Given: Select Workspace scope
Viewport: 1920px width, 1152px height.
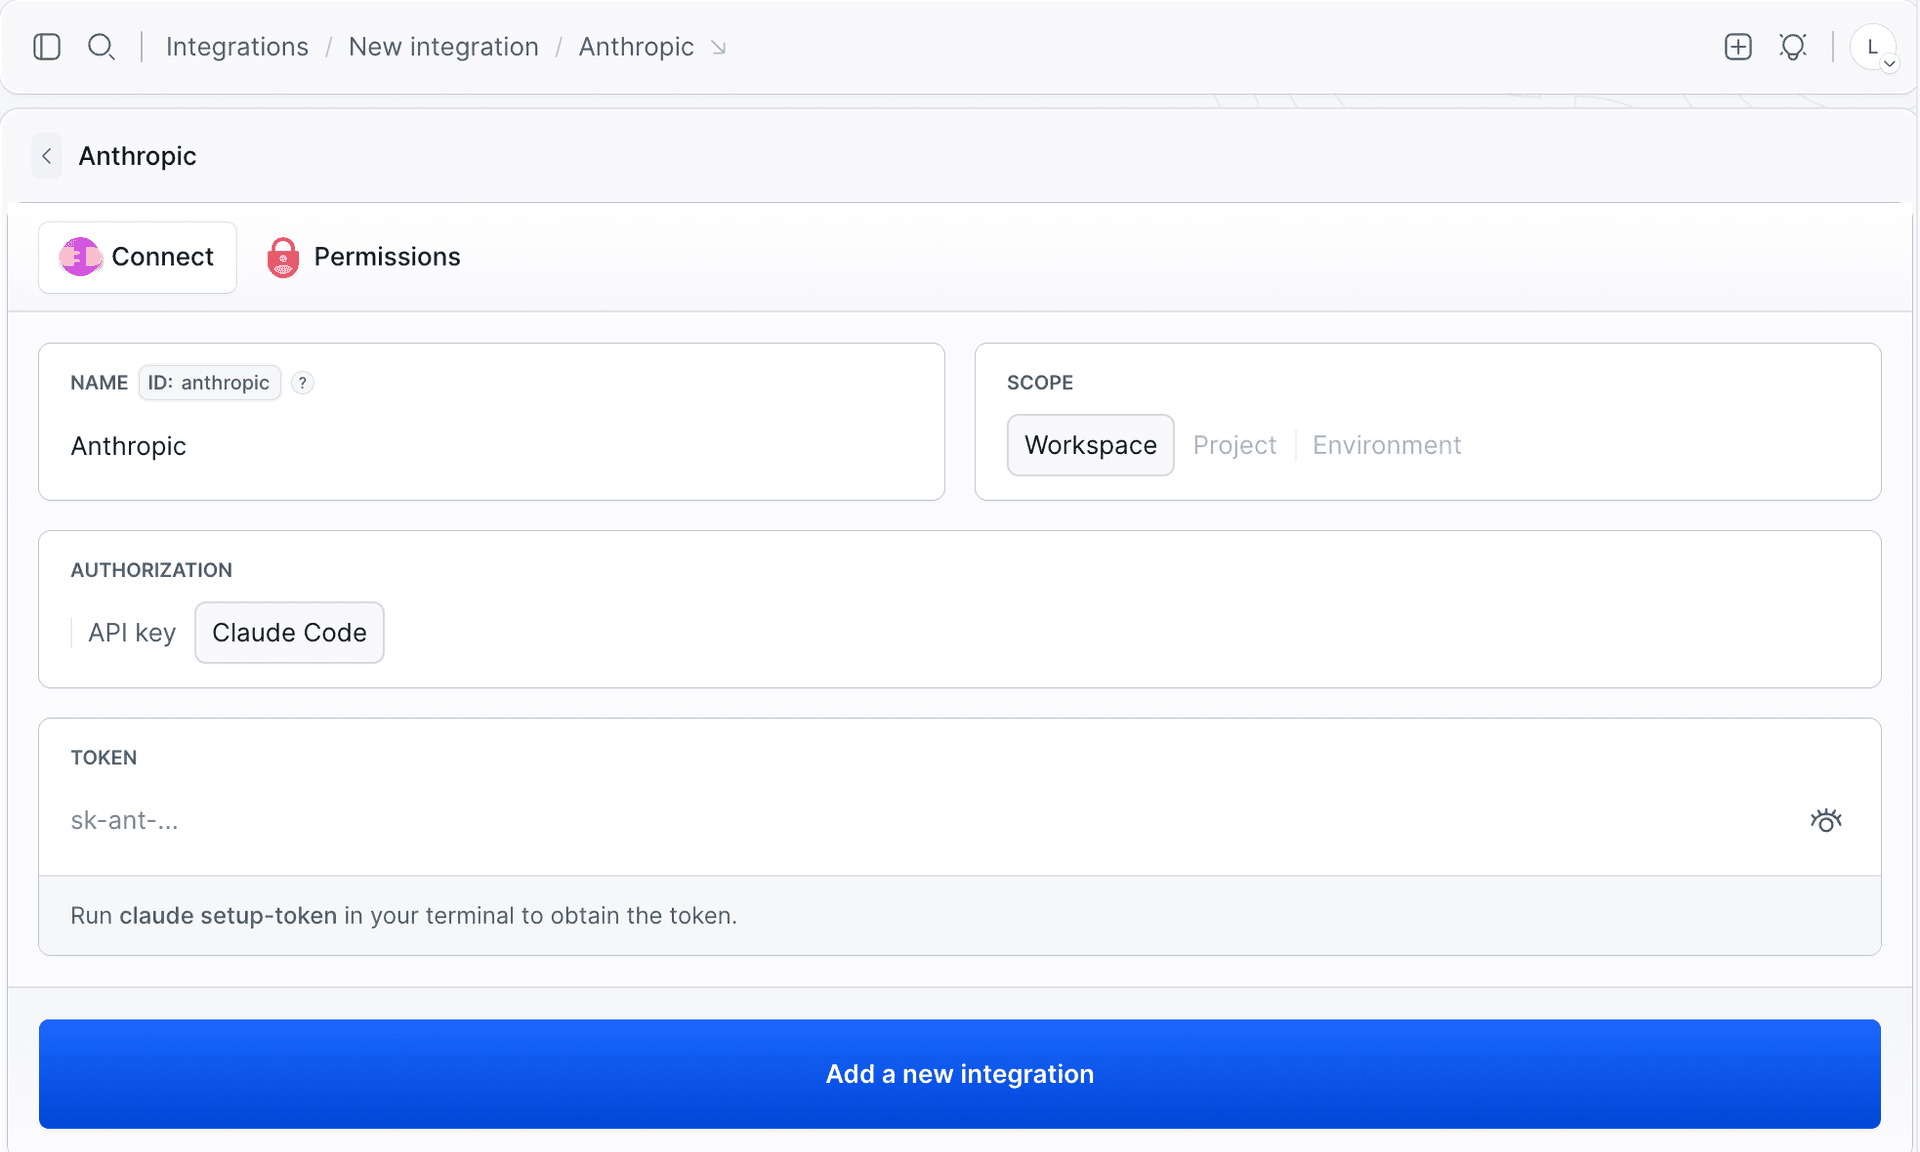Looking at the screenshot, I should tap(1090, 445).
